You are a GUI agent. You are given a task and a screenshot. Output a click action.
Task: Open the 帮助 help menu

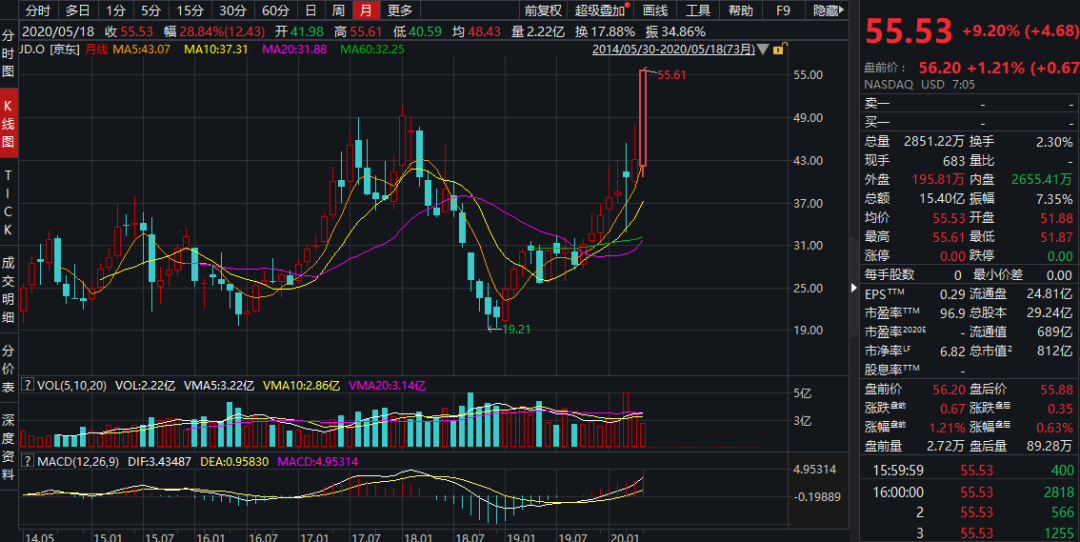(741, 11)
